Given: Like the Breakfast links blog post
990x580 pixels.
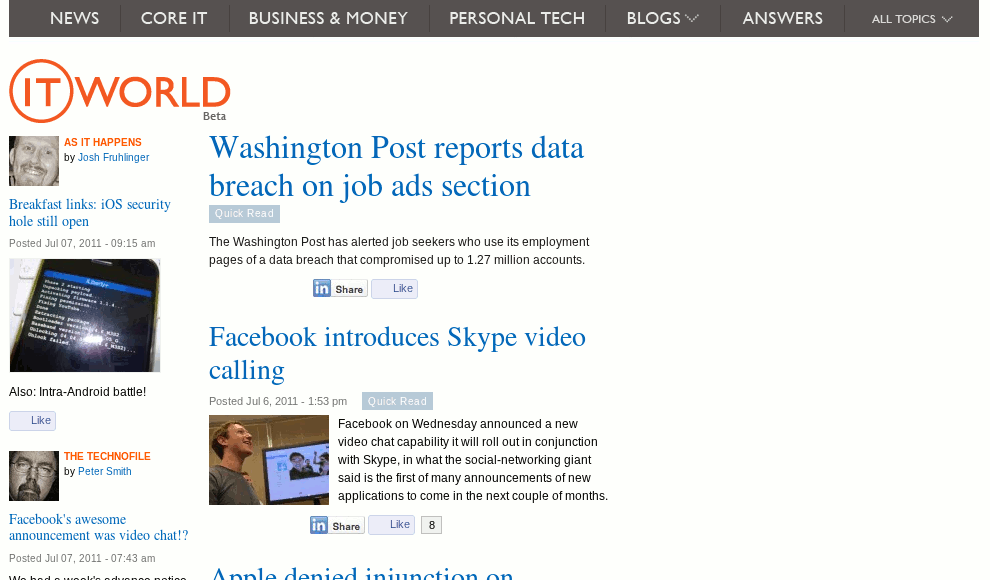Looking at the screenshot, I should coord(32,420).
